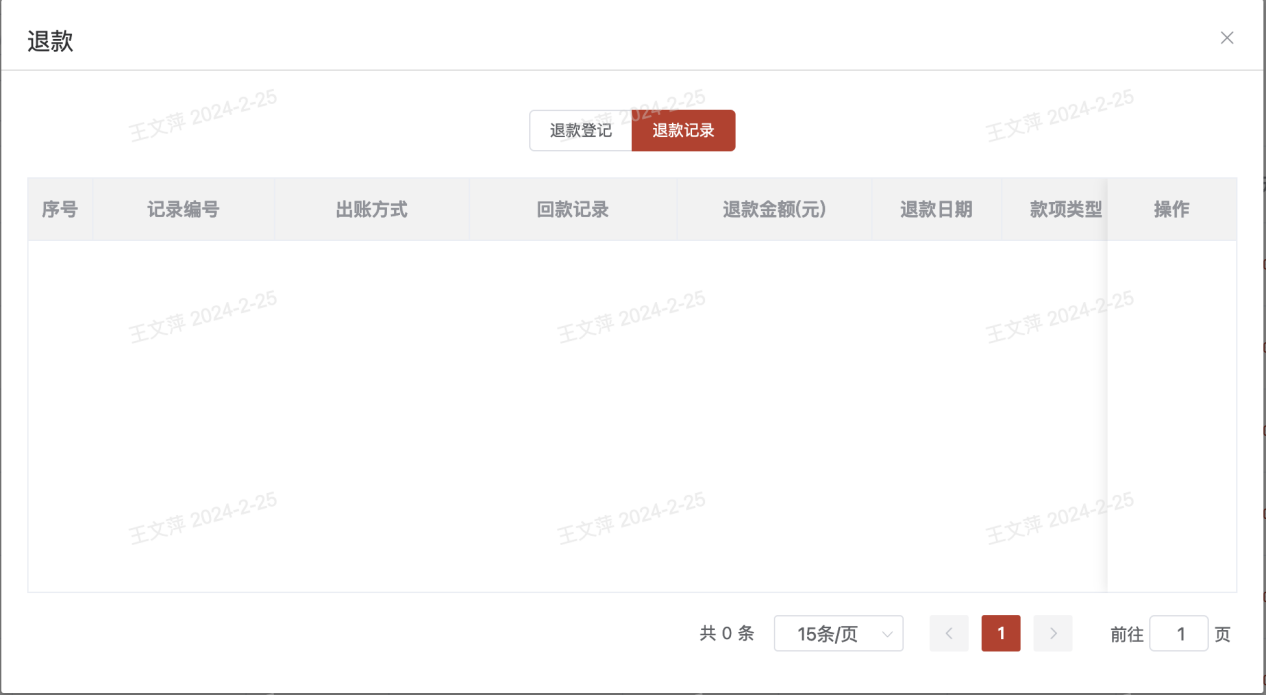Click the 记录编号 column header
This screenshot has width=1266, height=695.
point(183,210)
